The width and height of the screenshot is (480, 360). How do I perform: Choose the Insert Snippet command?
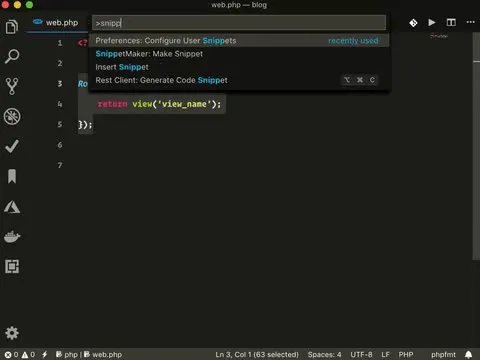239,67
